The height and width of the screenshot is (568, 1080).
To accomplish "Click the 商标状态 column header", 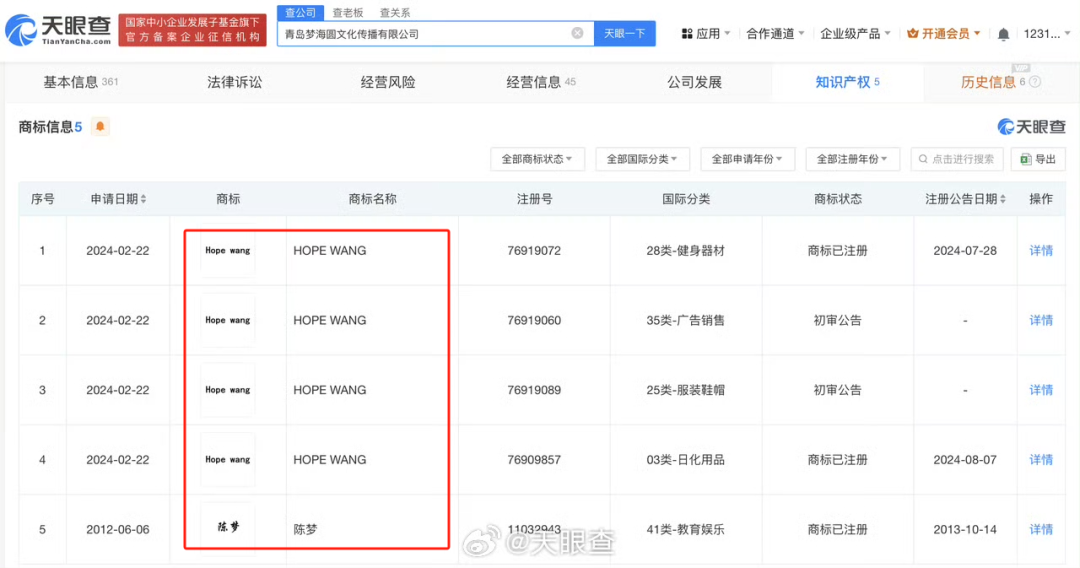I will pyautogui.click(x=838, y=199).
